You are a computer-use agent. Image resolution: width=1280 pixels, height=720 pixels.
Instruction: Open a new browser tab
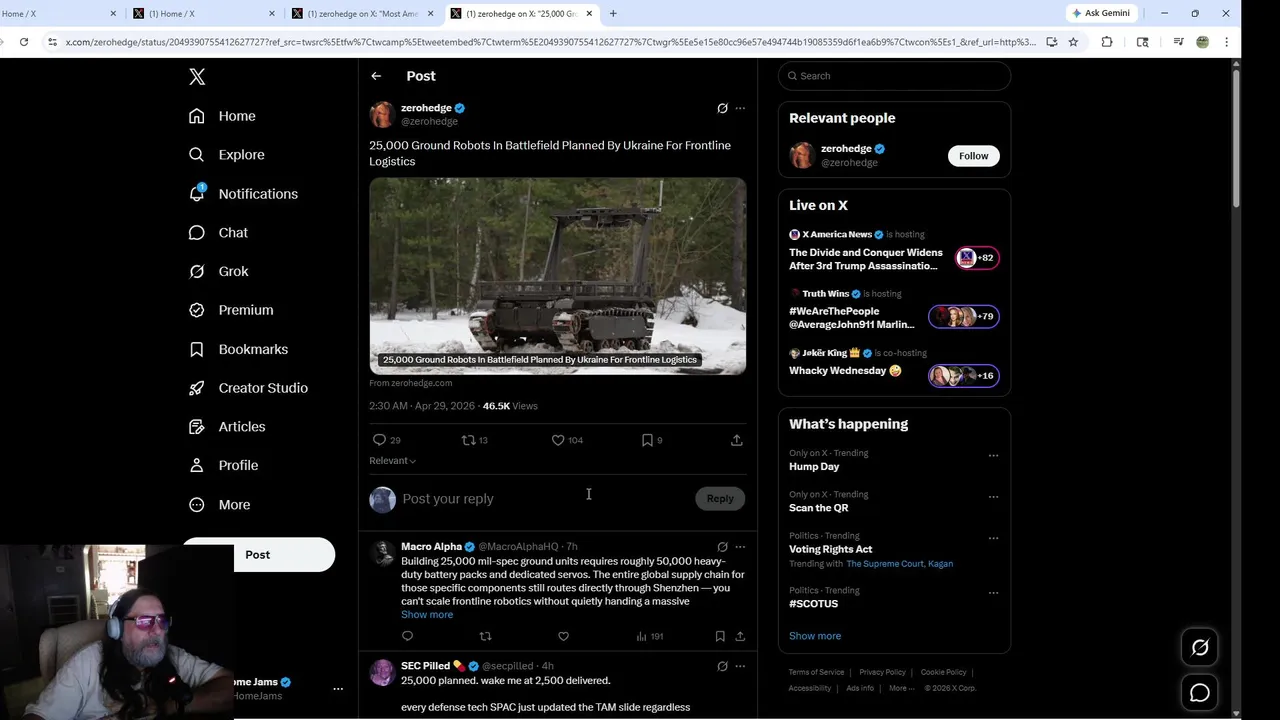click(613, 13)
